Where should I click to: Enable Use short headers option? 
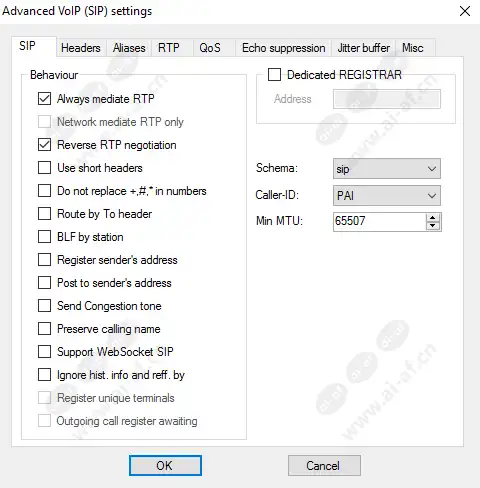44,168
